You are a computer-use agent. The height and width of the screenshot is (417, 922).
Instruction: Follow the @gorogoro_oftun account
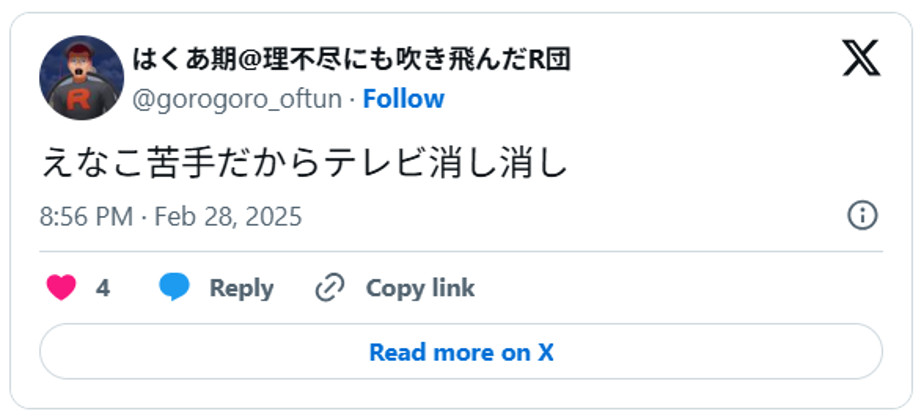tap(403, 99)
